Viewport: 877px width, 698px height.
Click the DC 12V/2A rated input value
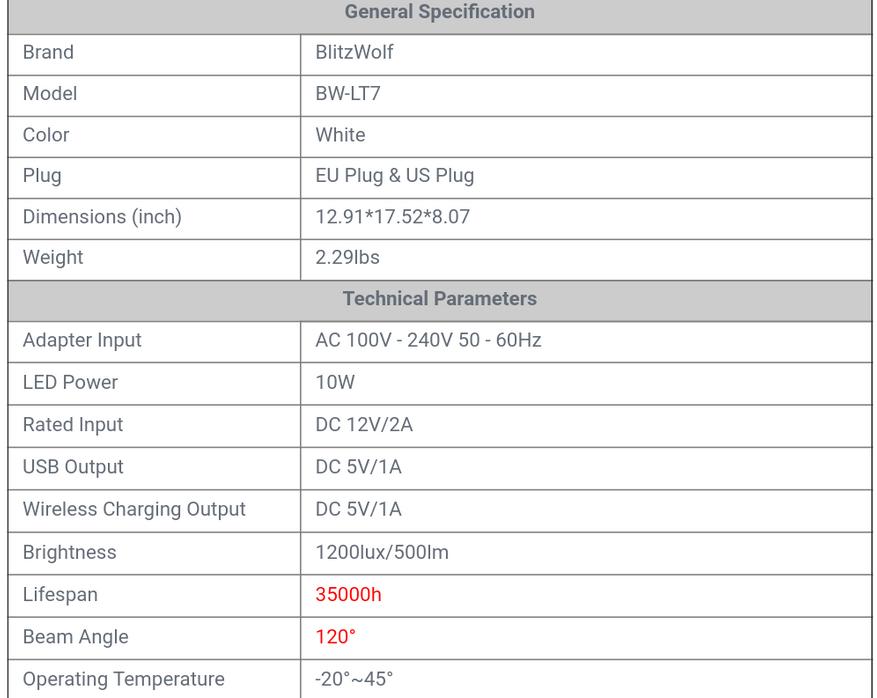(364, 425)
